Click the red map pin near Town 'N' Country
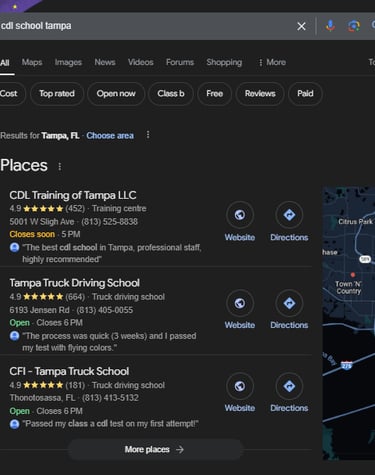 tap(353, 275)
